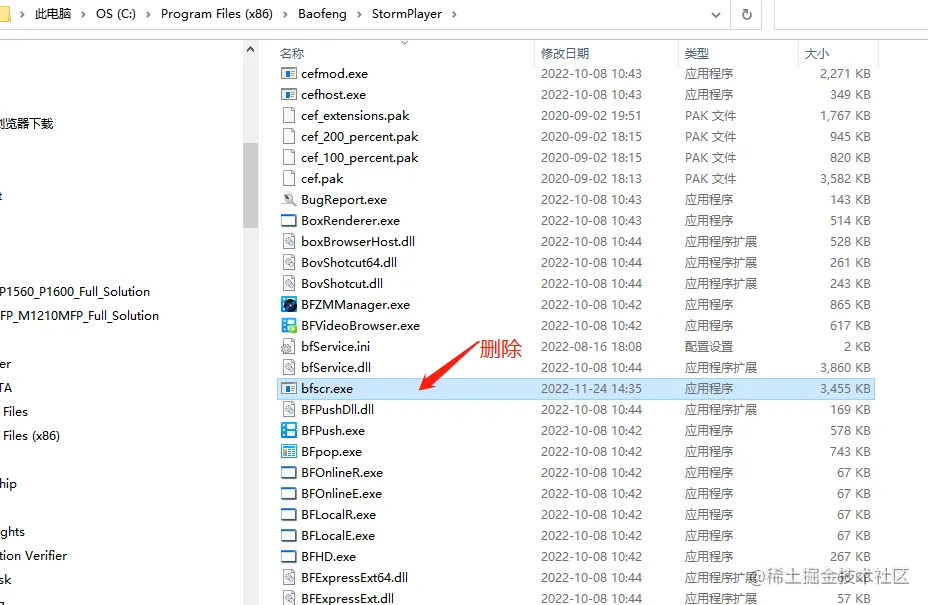Select FP_M1210MFP_Full_Solution in navigation pane
This screenshot has height=605, width=928.
pos(80,316)
